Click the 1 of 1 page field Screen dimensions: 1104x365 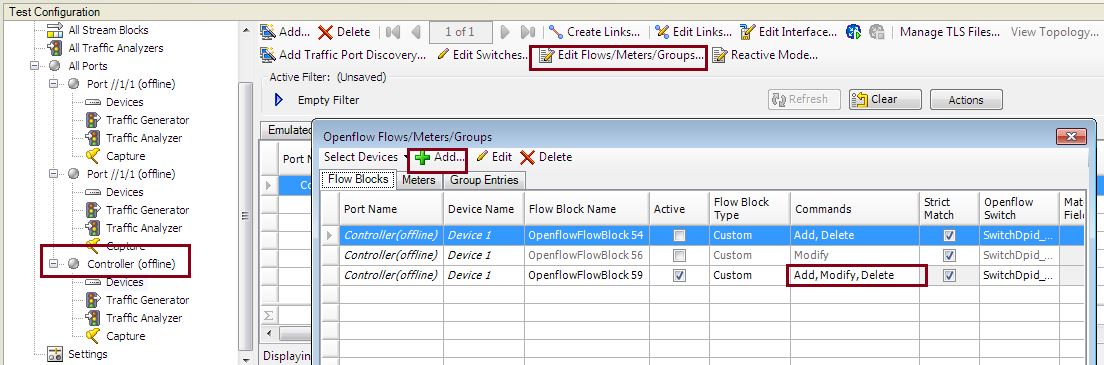tap(460, 32)
